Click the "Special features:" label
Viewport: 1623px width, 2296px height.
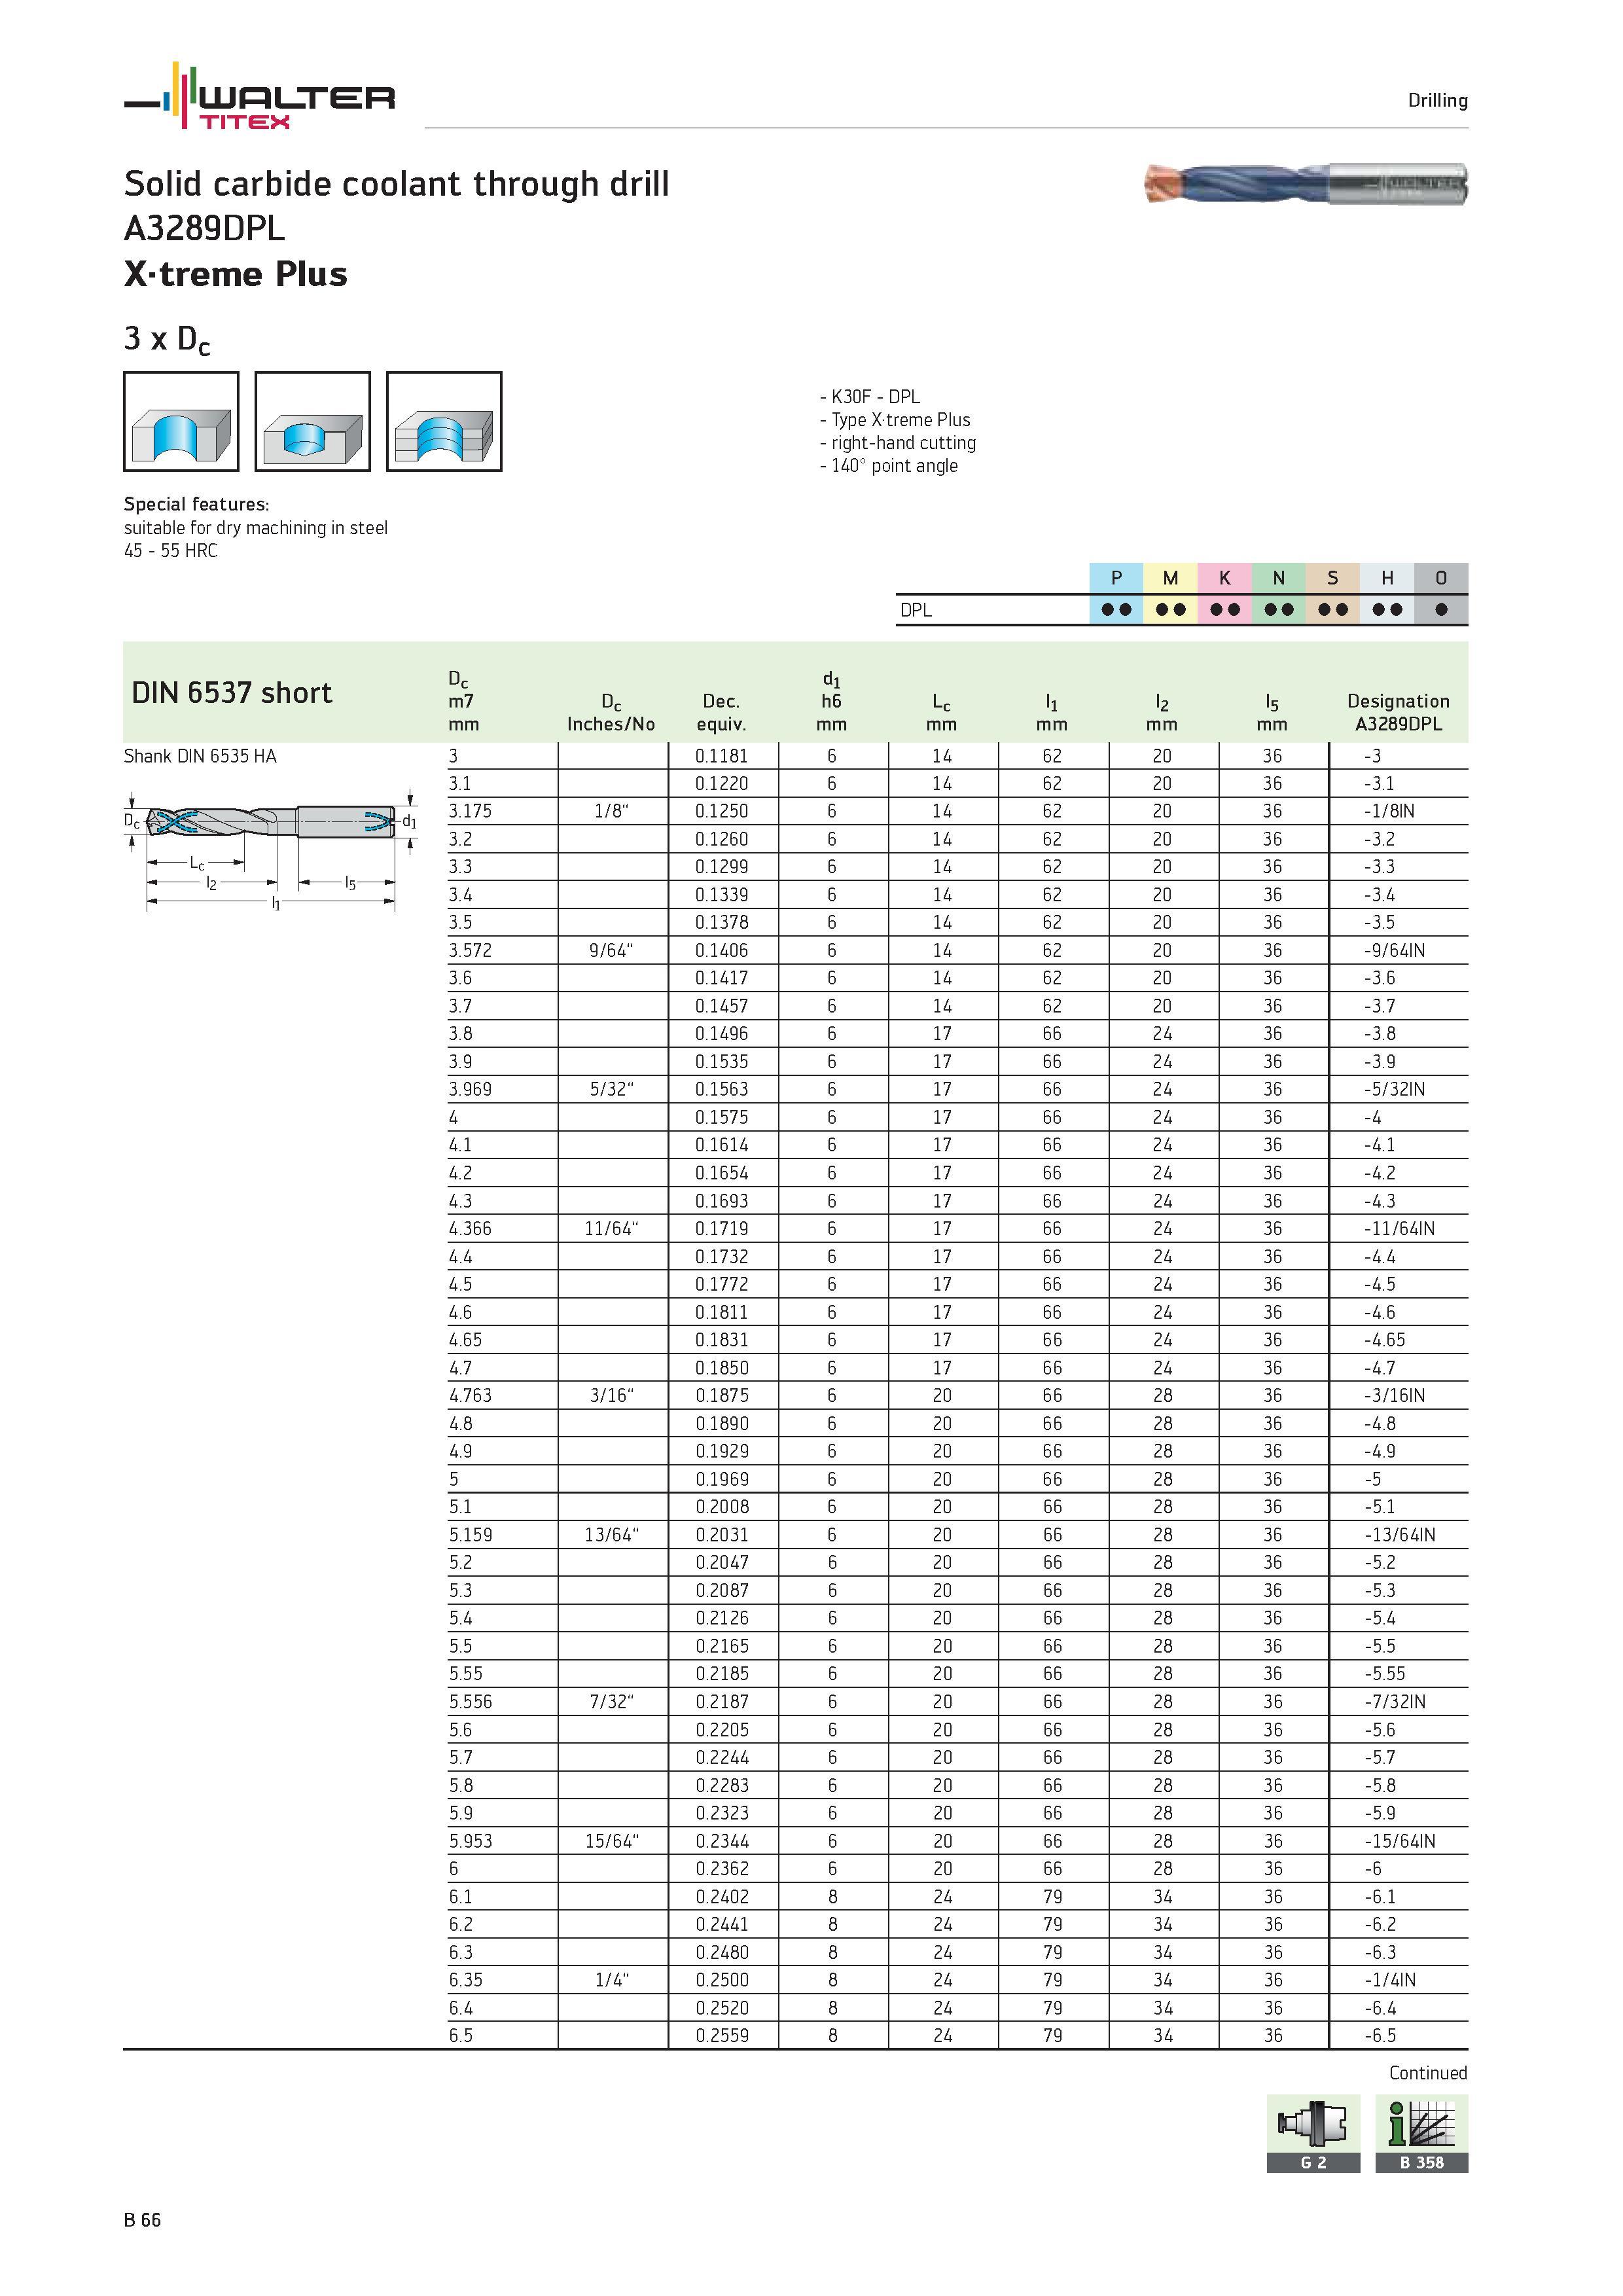click(196, 504)
